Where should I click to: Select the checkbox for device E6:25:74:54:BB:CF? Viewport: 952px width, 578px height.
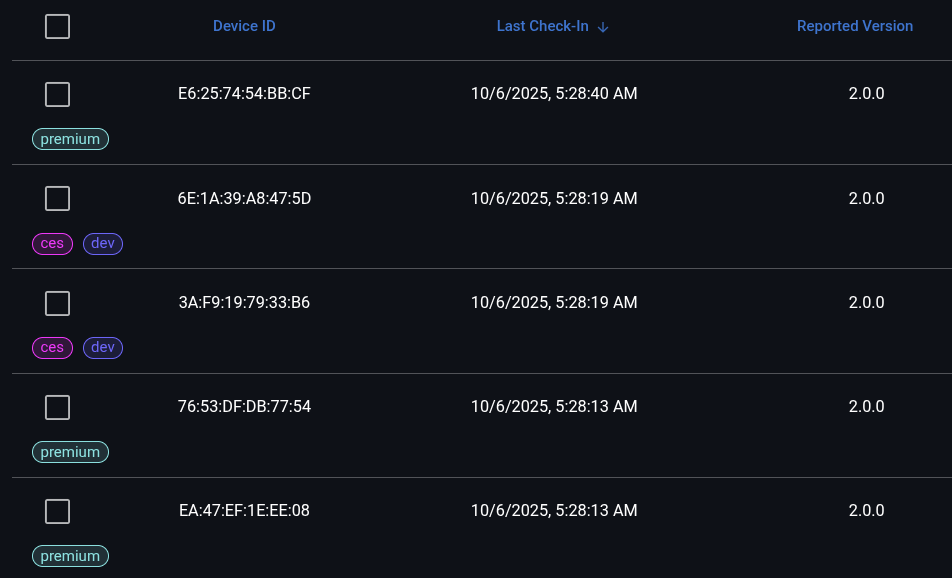click(x=57, y=95)
